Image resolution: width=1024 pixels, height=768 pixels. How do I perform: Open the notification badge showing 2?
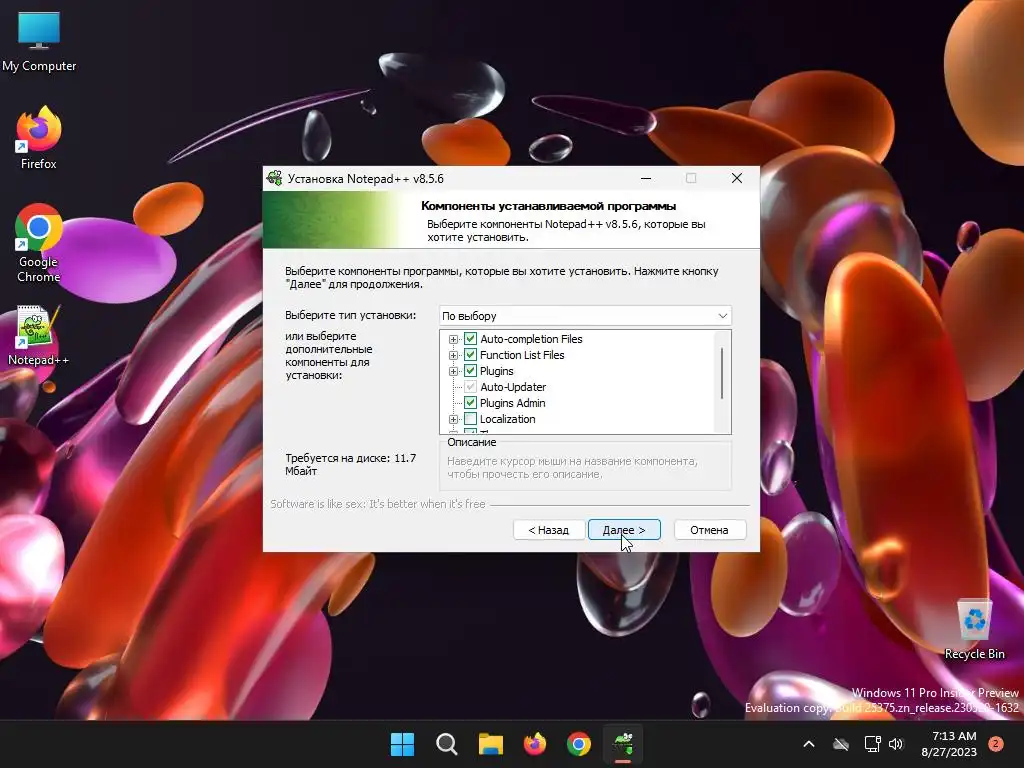click(x=996, y=744)
